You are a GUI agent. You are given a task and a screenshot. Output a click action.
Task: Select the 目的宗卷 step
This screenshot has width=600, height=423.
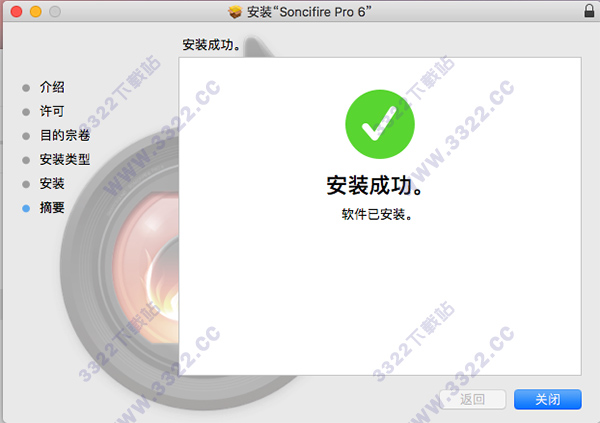click(65, 135)
